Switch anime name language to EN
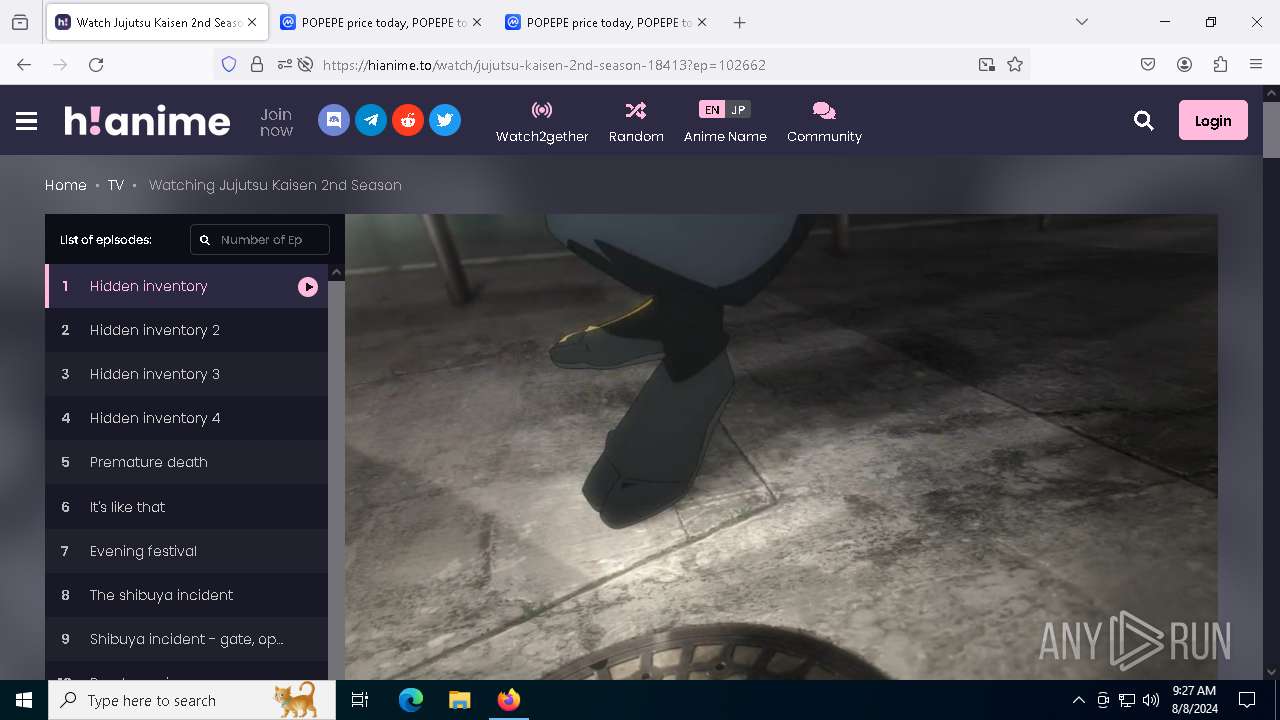Screen dimensions: 1280x720 [712, 110]
